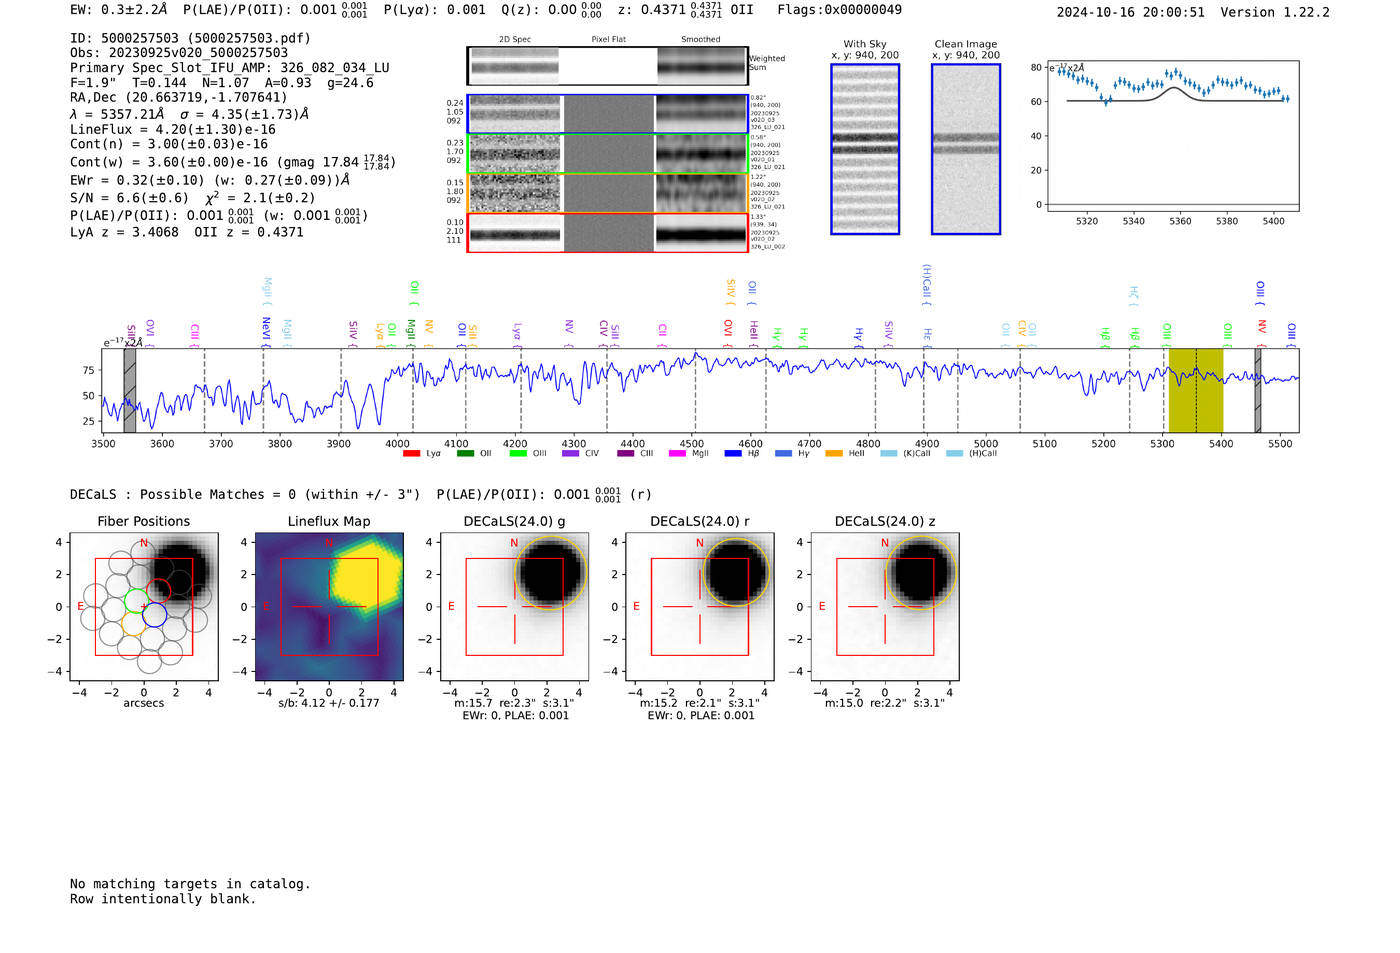Click the Weighted Sum 2D spectrum strip
This screenshot has height=953, width=1400.
pyautogui.click(x=607, y=66)
